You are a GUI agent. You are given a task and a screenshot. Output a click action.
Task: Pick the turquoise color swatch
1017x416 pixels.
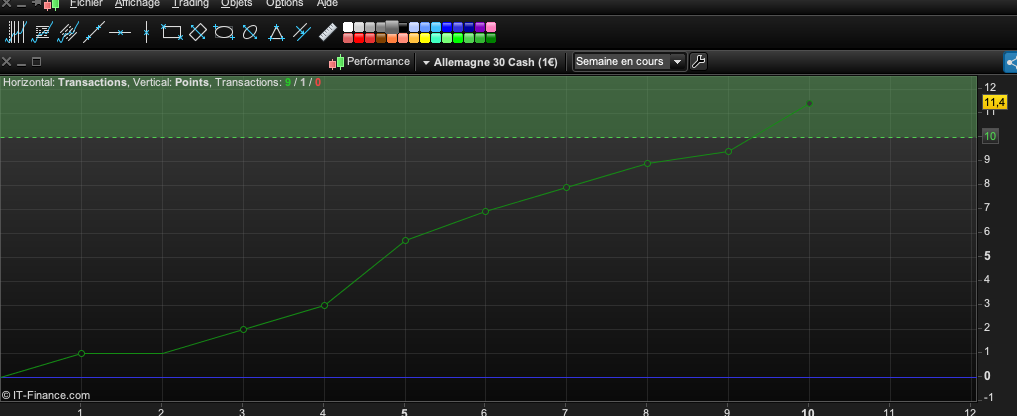436,38
